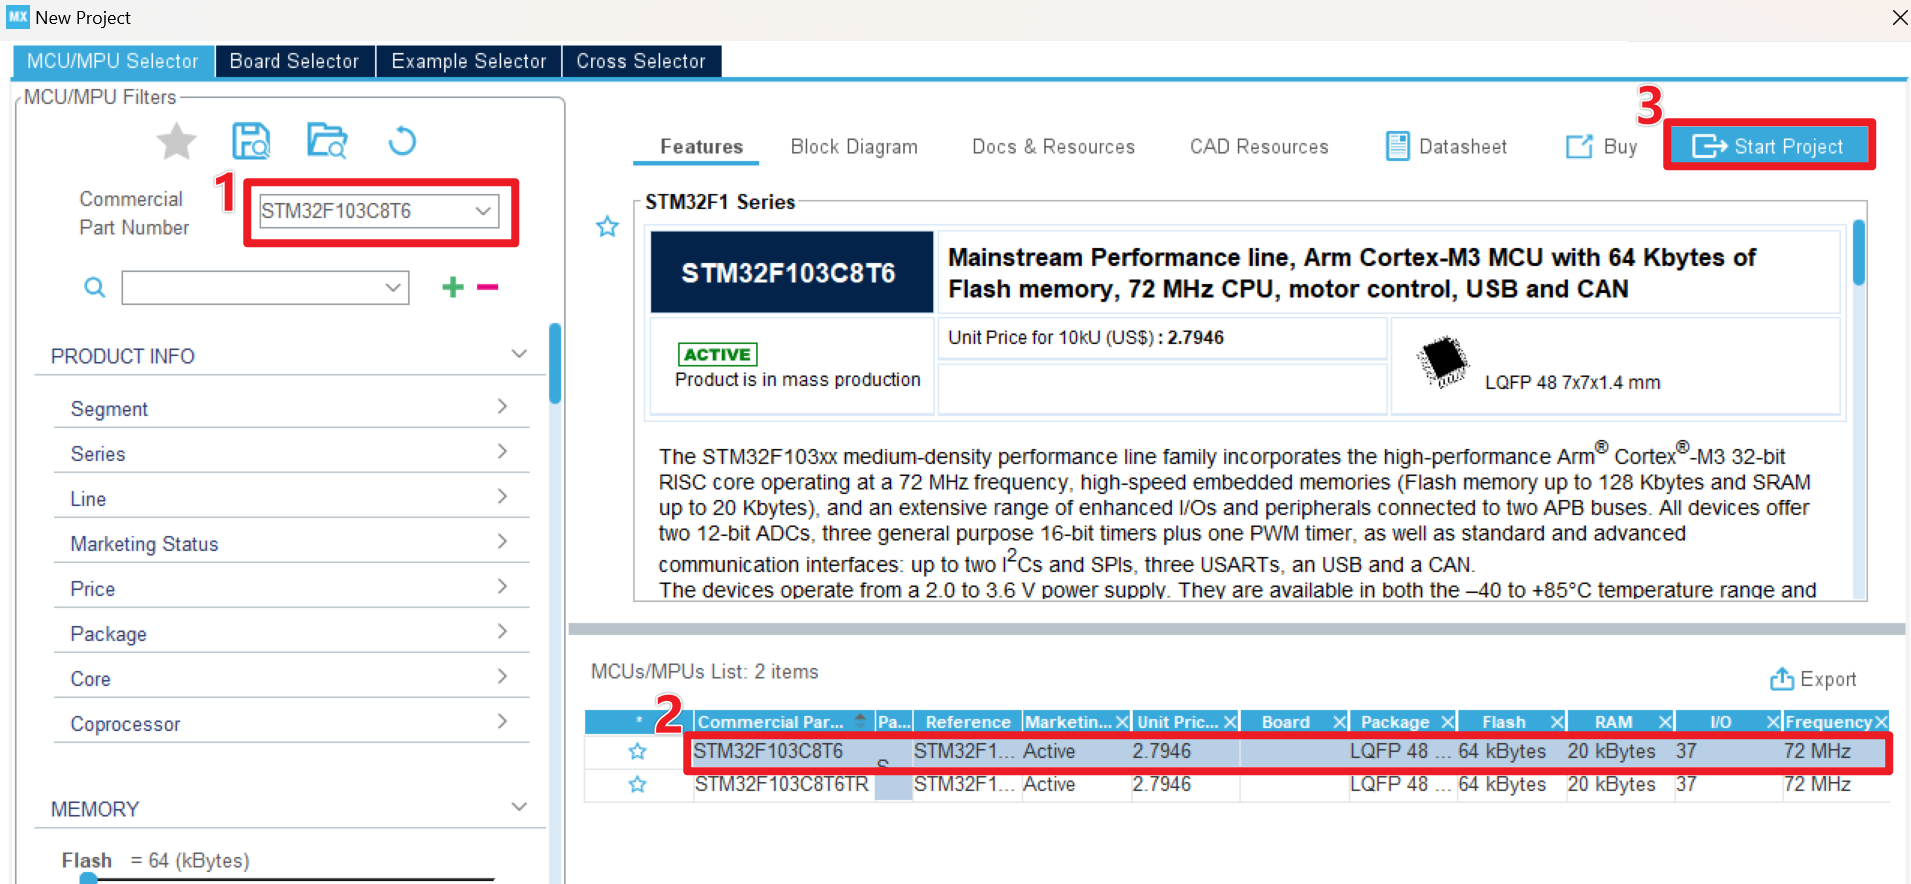
Task: Click the Start Project button label
Action: click(1789, 147)
